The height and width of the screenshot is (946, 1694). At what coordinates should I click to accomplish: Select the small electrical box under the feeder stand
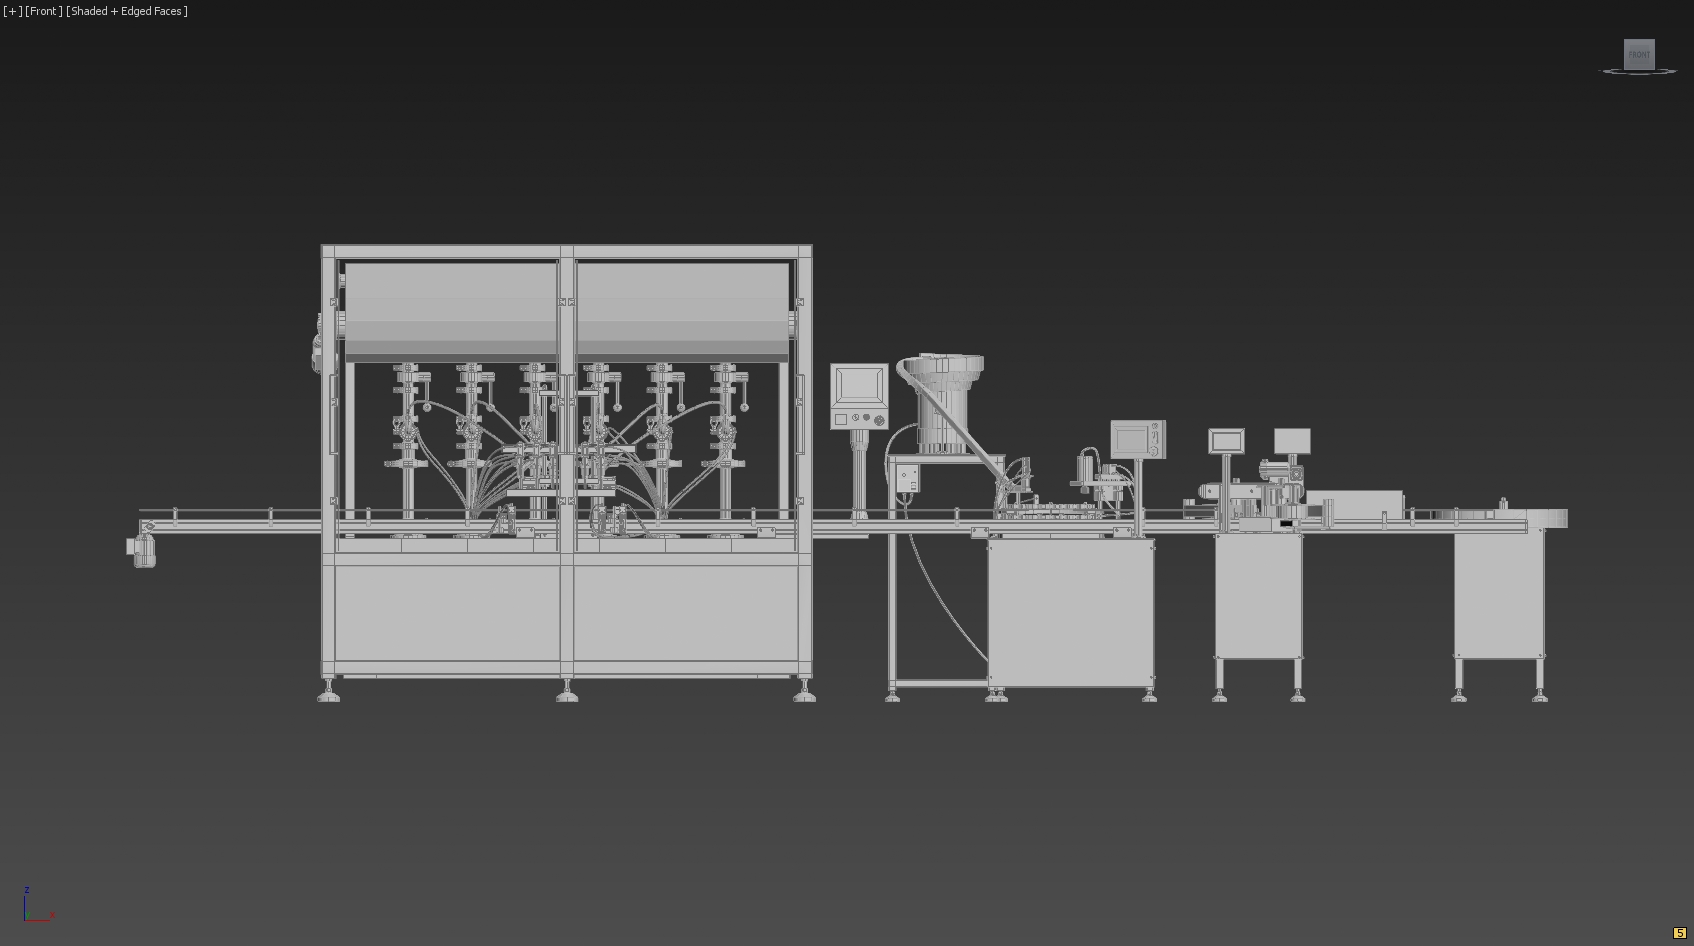907,478
